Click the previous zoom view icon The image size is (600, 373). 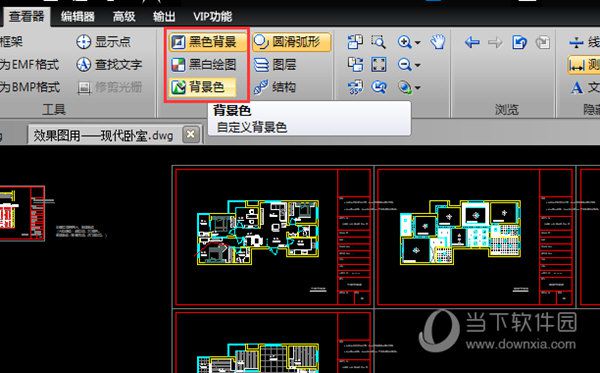click(378, 87)
